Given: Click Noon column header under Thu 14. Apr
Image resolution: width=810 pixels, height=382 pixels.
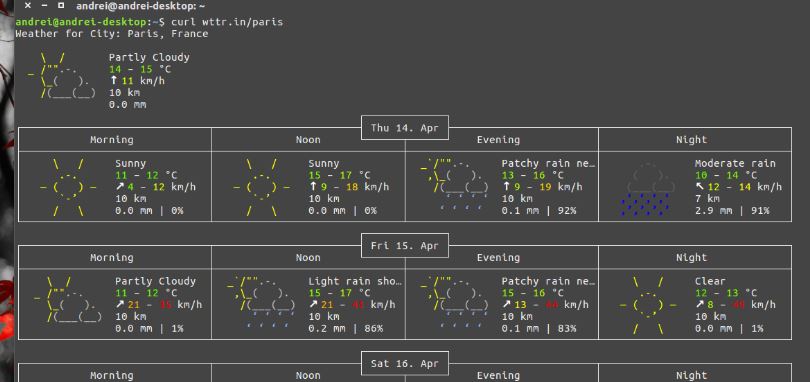Looking at the screenshot, I should (x=308, y=140).
